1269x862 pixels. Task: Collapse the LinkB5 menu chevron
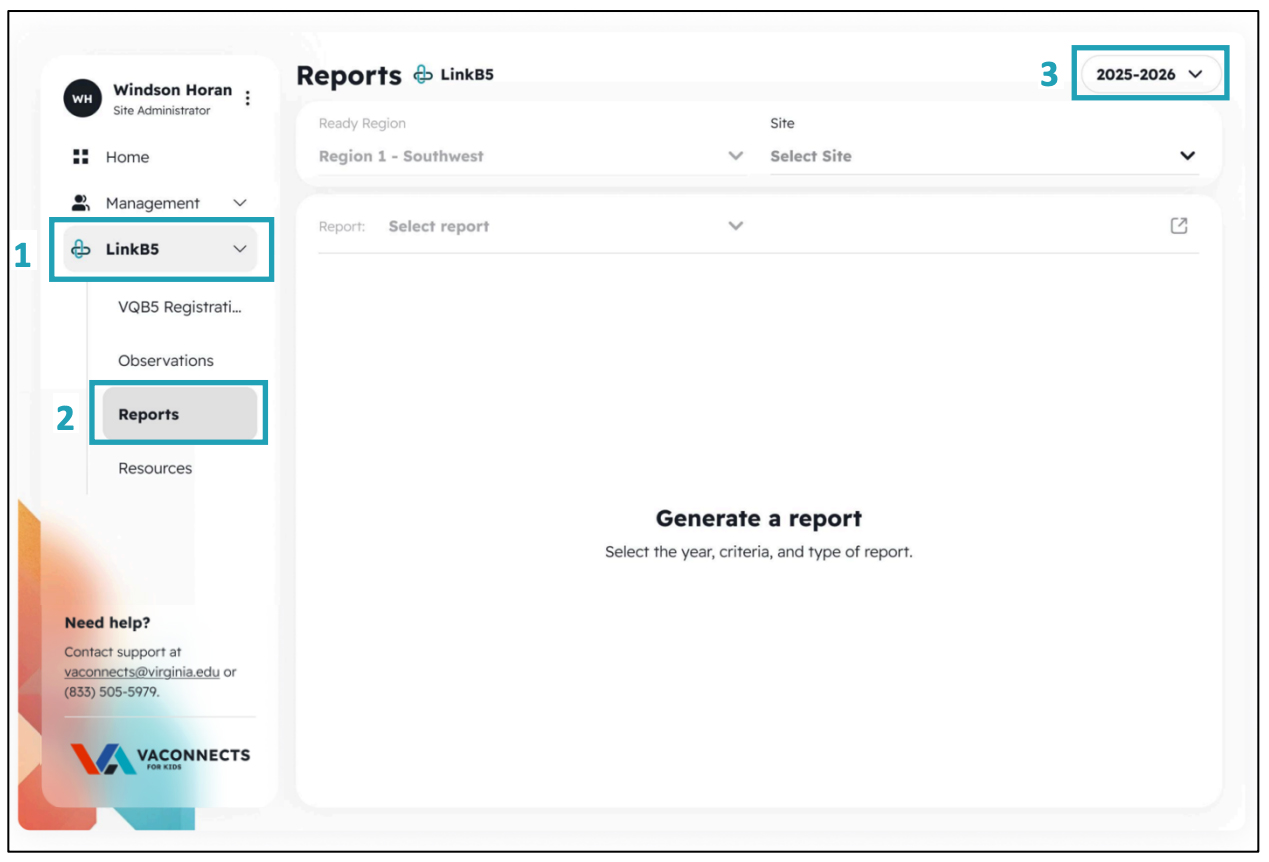coord(240,249)
